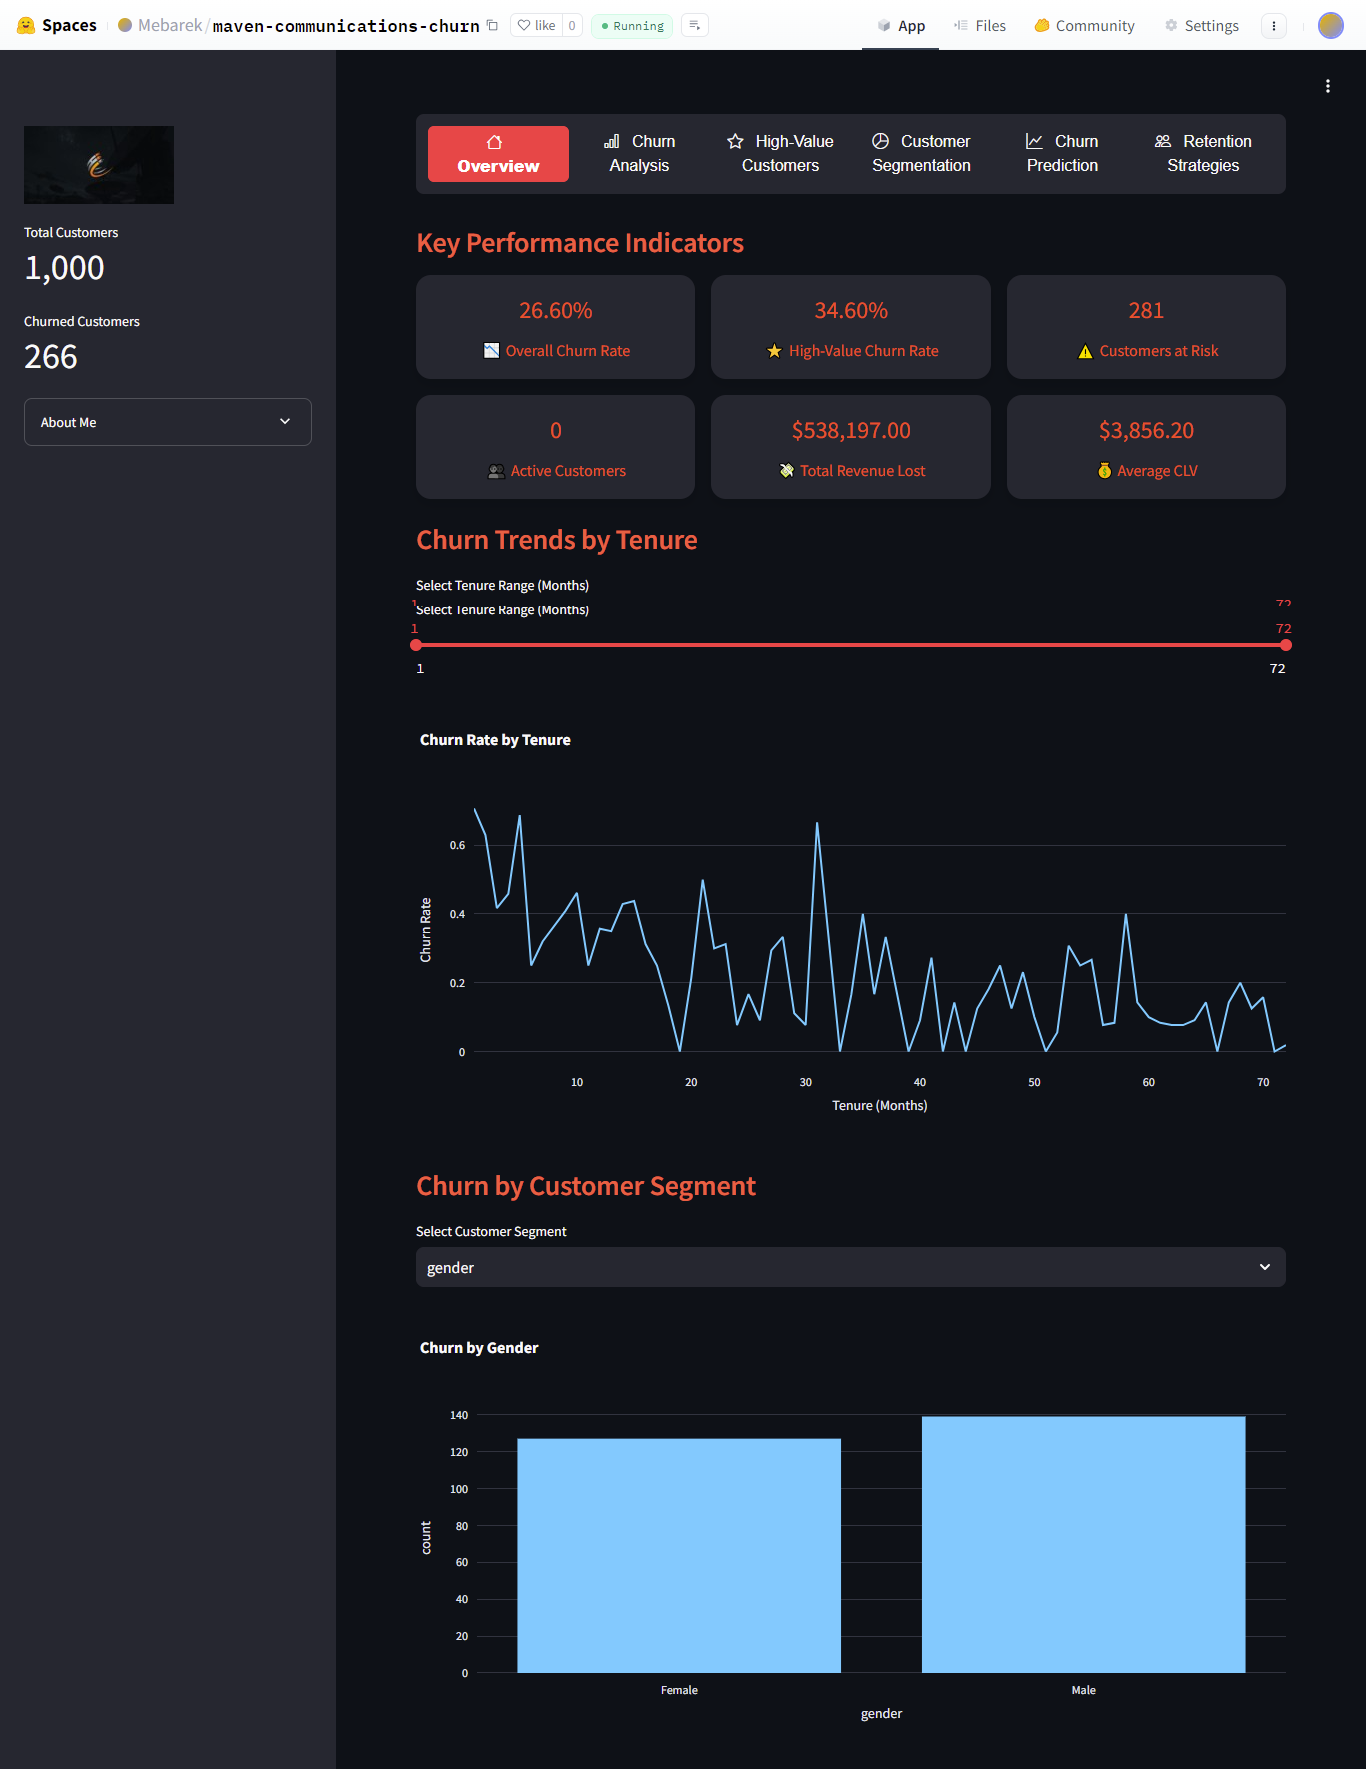Switch to the Files tab

[979, 25]
